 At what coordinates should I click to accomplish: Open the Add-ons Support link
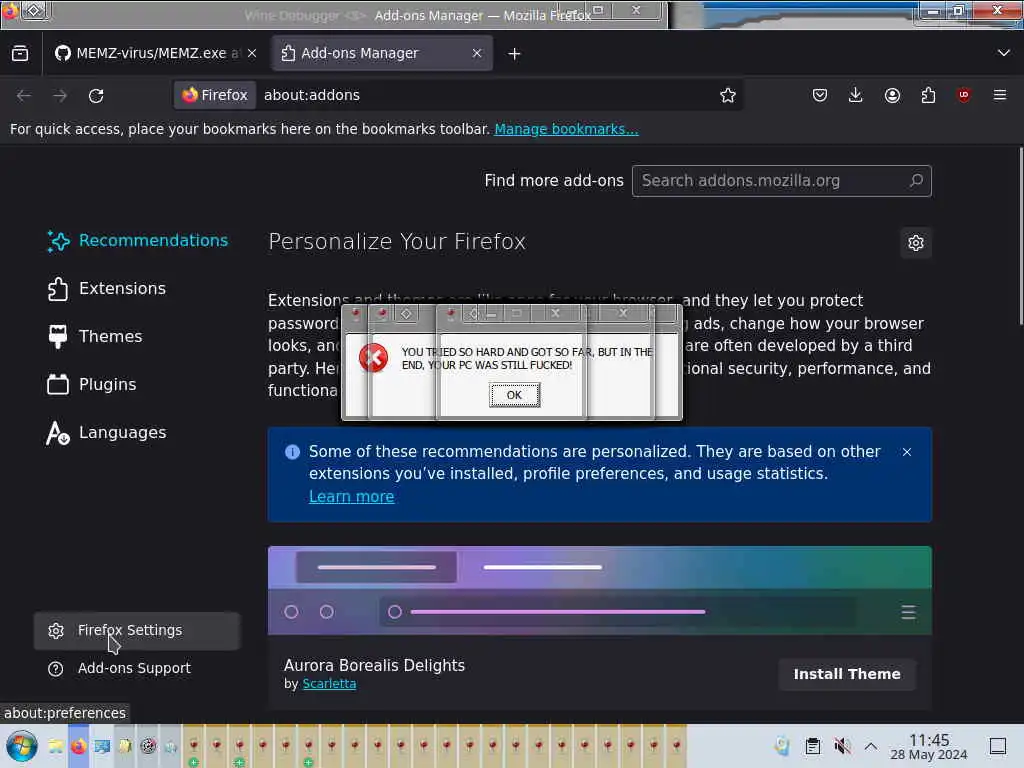(x=120, y=669)
